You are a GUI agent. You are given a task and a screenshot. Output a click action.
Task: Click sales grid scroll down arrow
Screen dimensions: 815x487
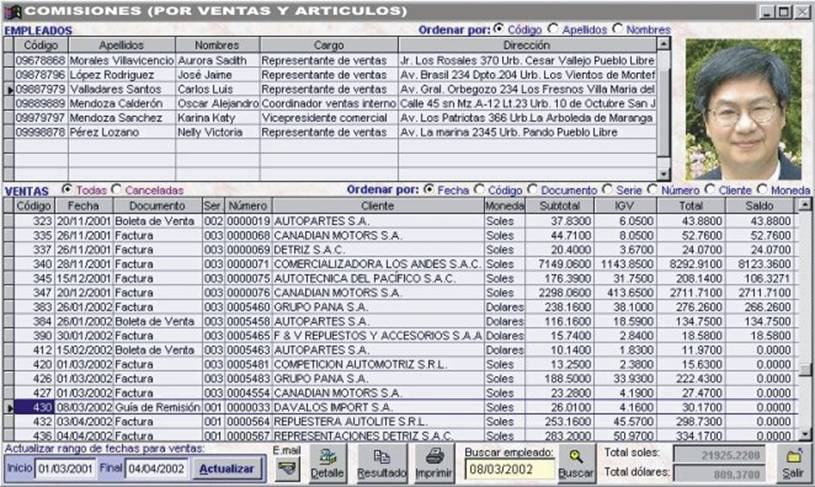coord(805,435)
